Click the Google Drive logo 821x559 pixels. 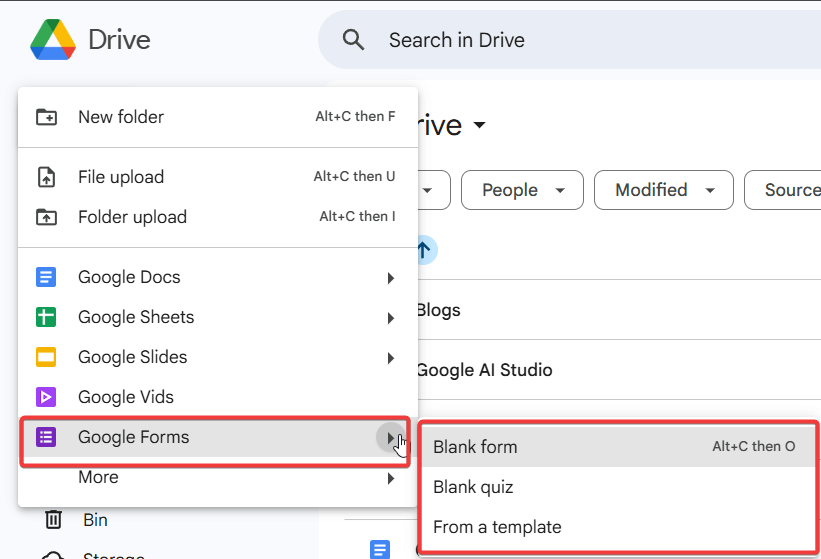(53, 40)
